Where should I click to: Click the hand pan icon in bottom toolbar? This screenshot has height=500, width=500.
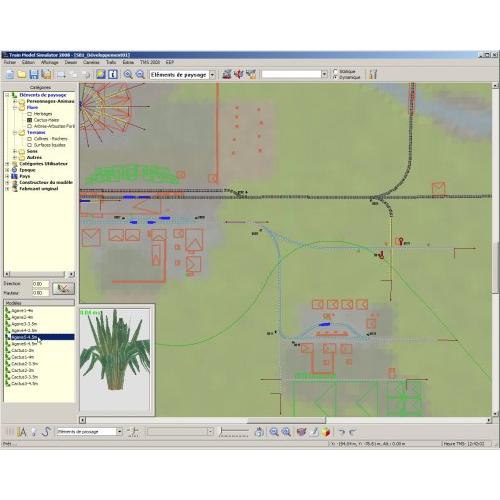(259, 432)
